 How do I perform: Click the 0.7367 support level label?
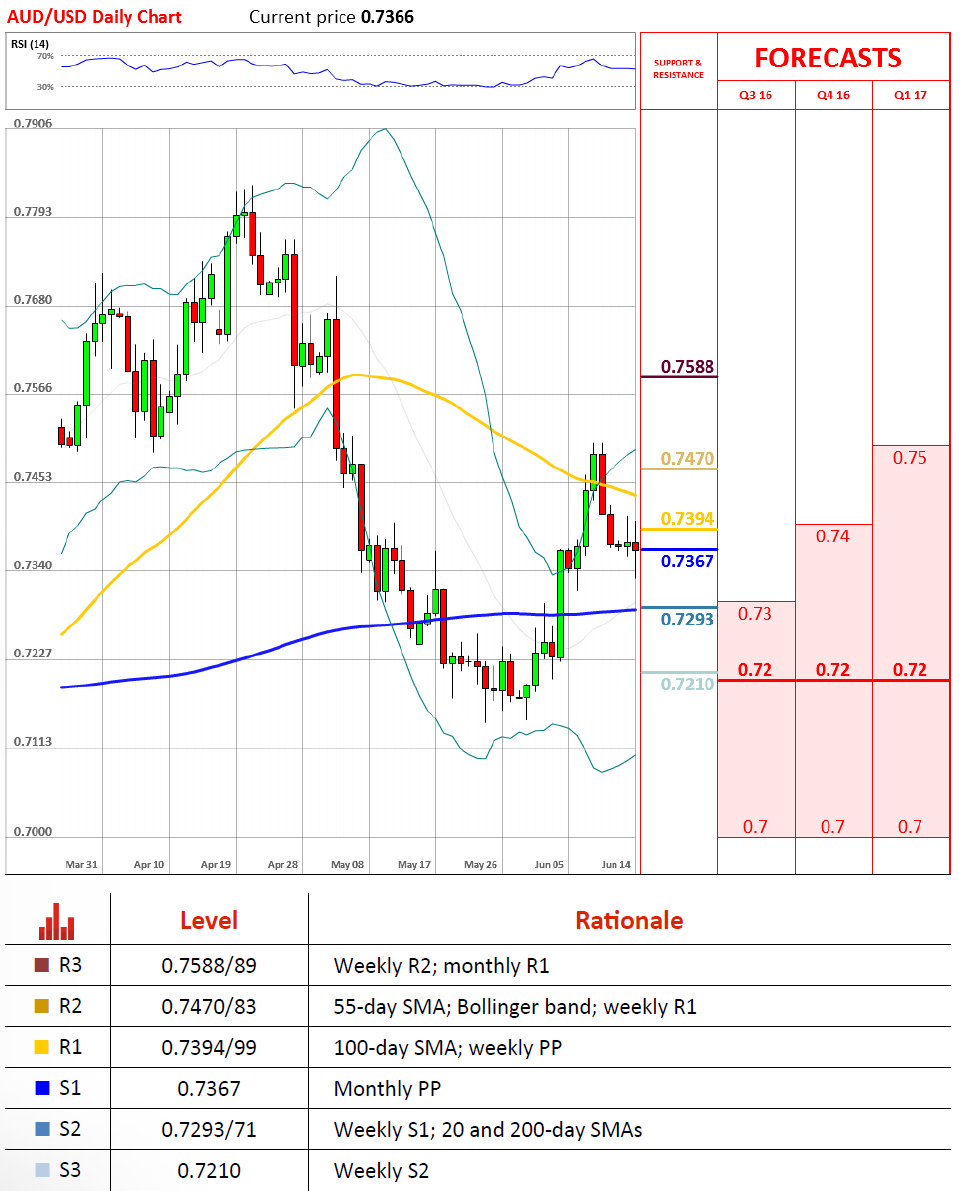tap(687, 561)
